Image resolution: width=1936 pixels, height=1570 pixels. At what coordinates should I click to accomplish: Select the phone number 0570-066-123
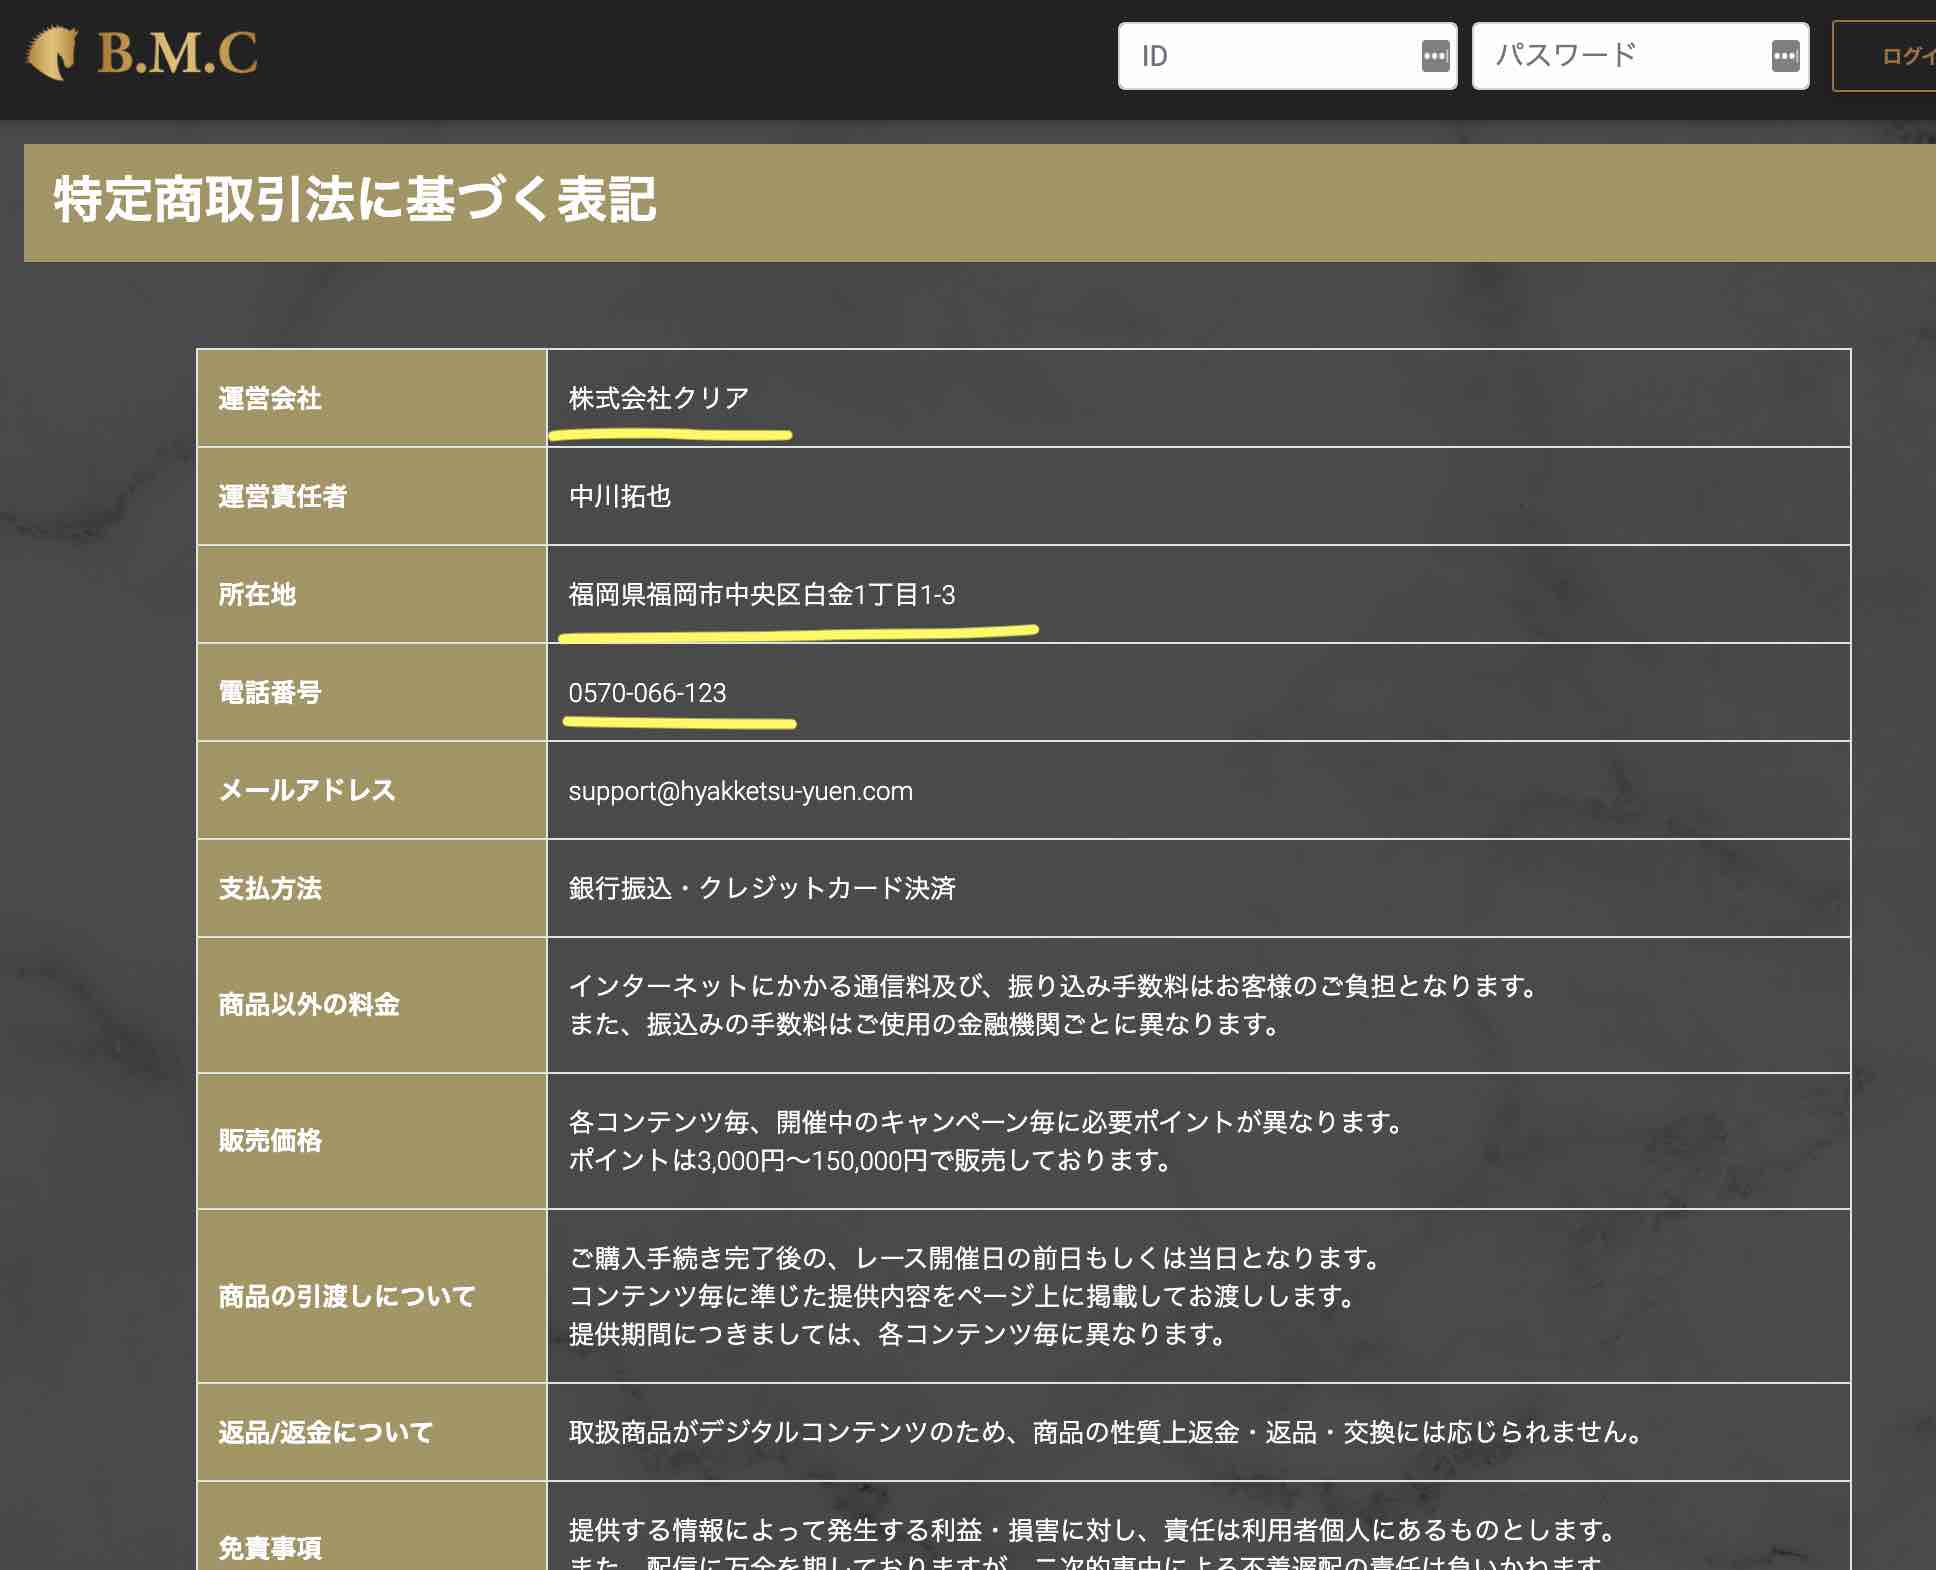pyautogui.click(x=650, y=692)
